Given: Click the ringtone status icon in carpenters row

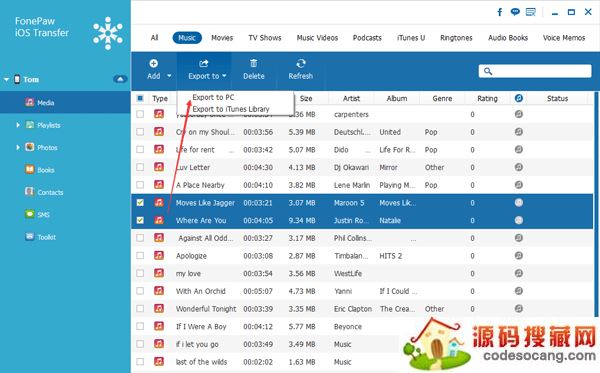Looking at the screenshot, I should coord(518,114).
